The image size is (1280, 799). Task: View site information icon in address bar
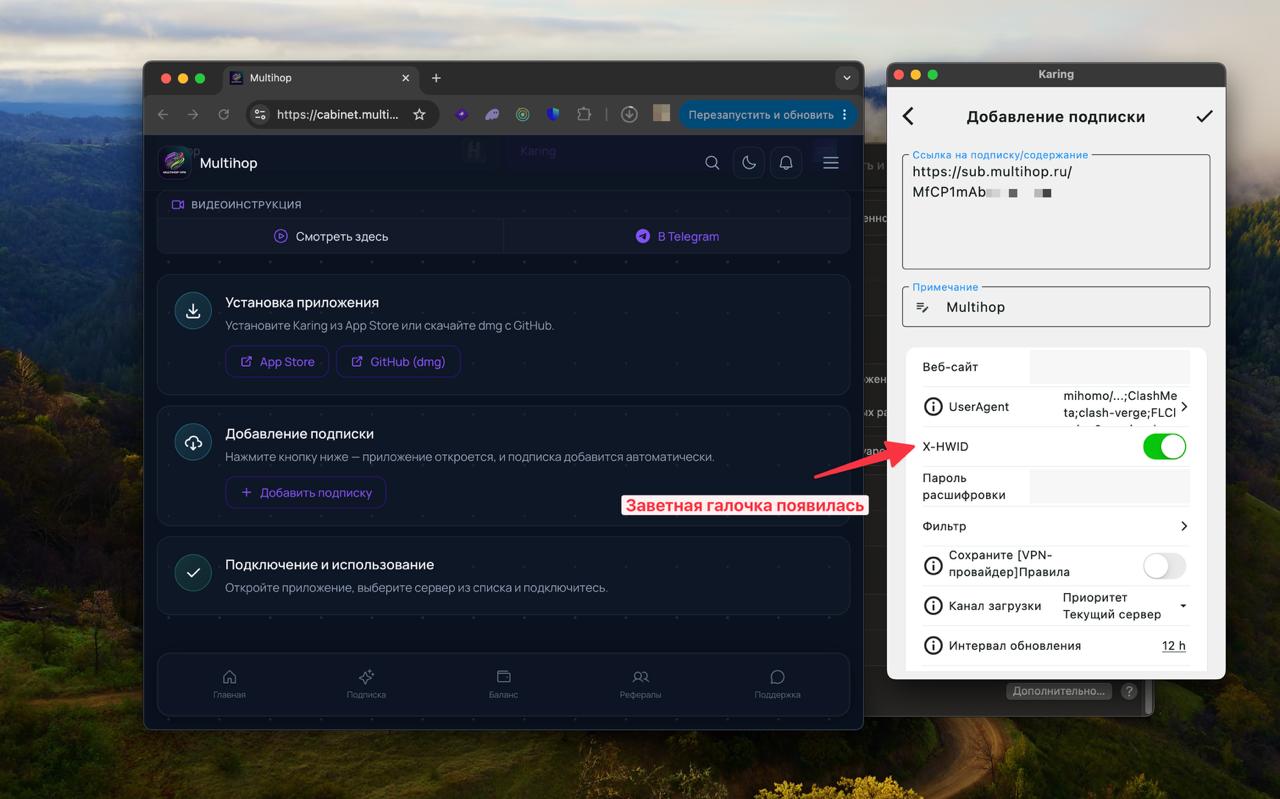260,115
